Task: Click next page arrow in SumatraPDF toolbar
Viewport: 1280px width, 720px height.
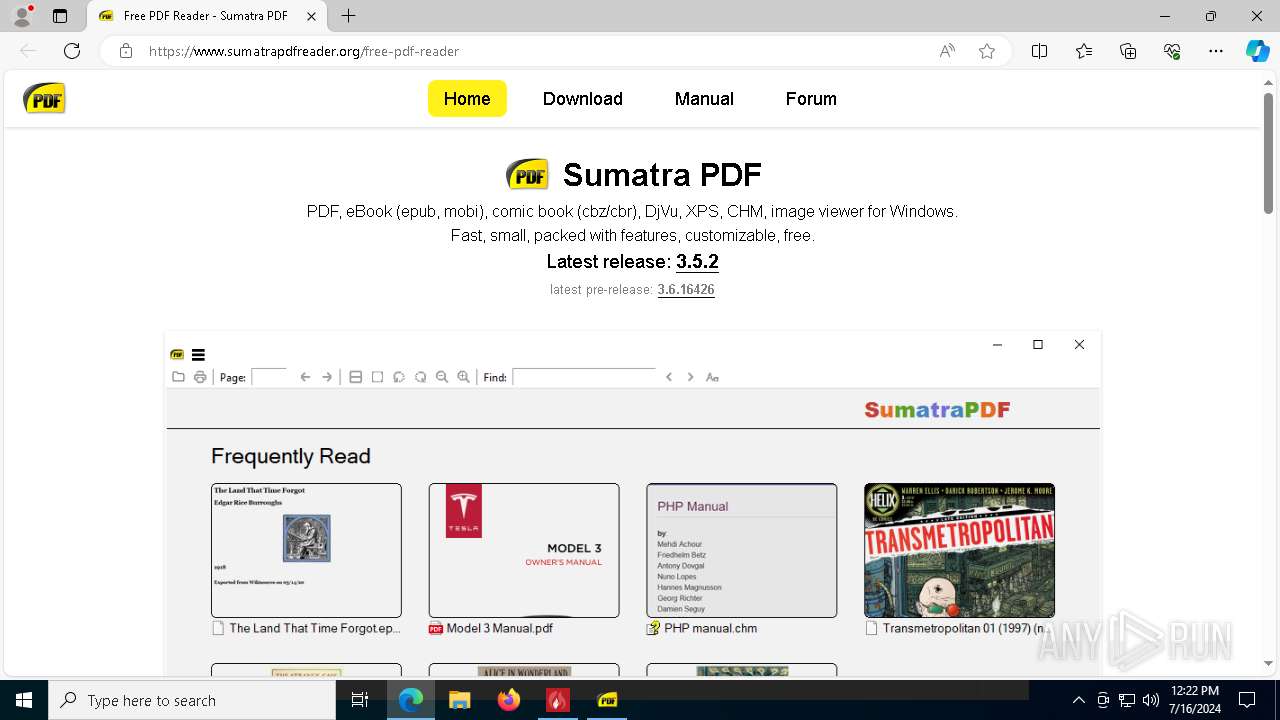Action: tap(327, 377)
